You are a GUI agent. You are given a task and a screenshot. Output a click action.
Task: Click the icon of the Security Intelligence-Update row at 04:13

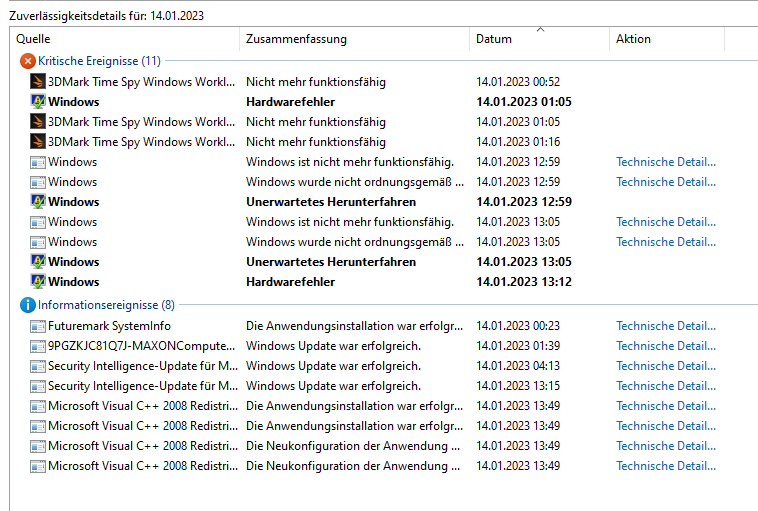click(38, 366)
